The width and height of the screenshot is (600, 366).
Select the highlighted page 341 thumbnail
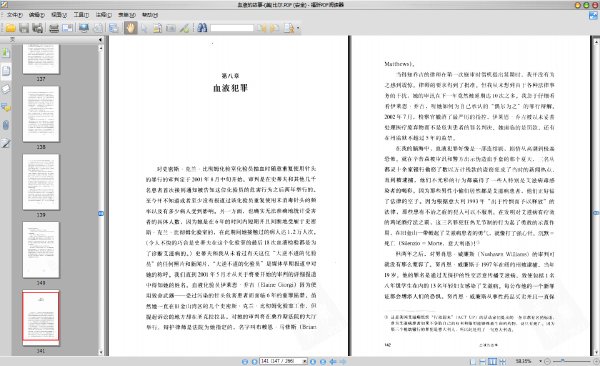click(x=41, y=317)
